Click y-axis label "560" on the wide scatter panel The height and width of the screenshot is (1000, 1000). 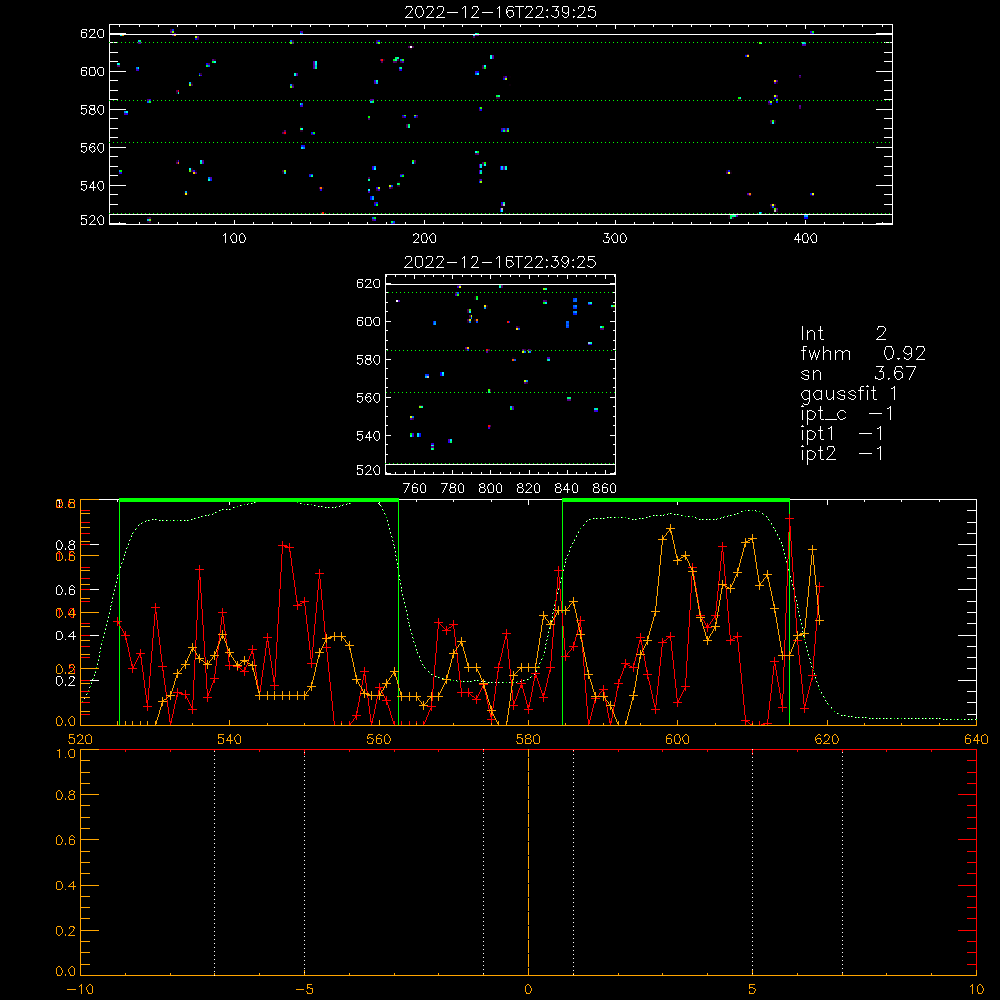(x=92, y=148)
